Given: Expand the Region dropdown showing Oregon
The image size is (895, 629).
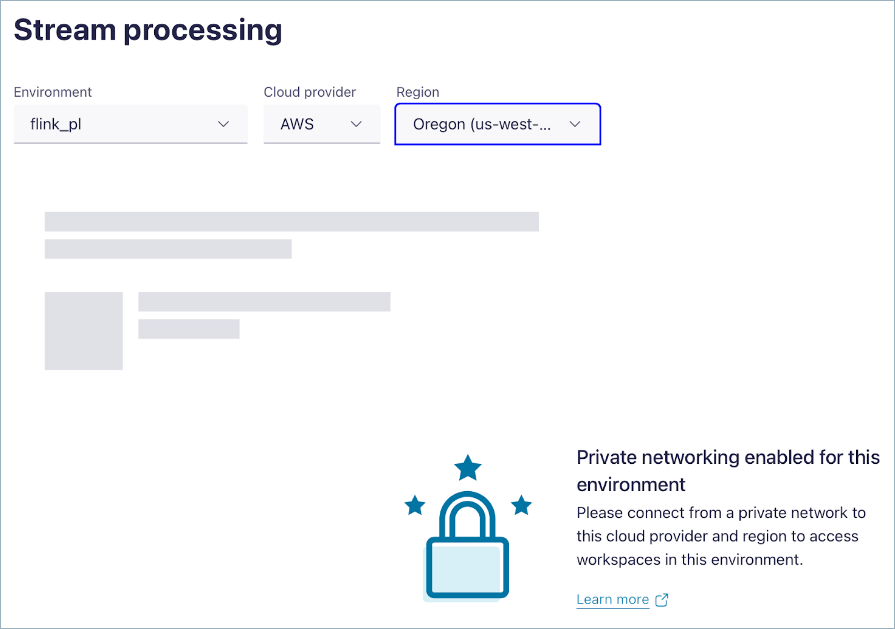Looking at the screenshot, I should 497,124.
